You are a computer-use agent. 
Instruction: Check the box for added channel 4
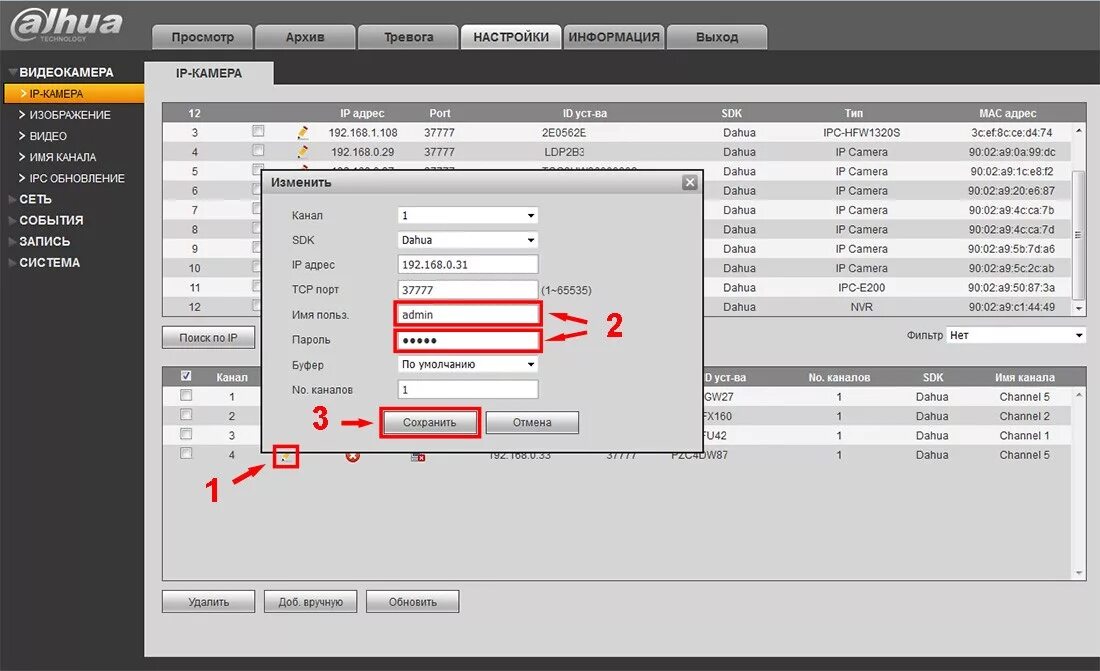click(x=186, y=453)
